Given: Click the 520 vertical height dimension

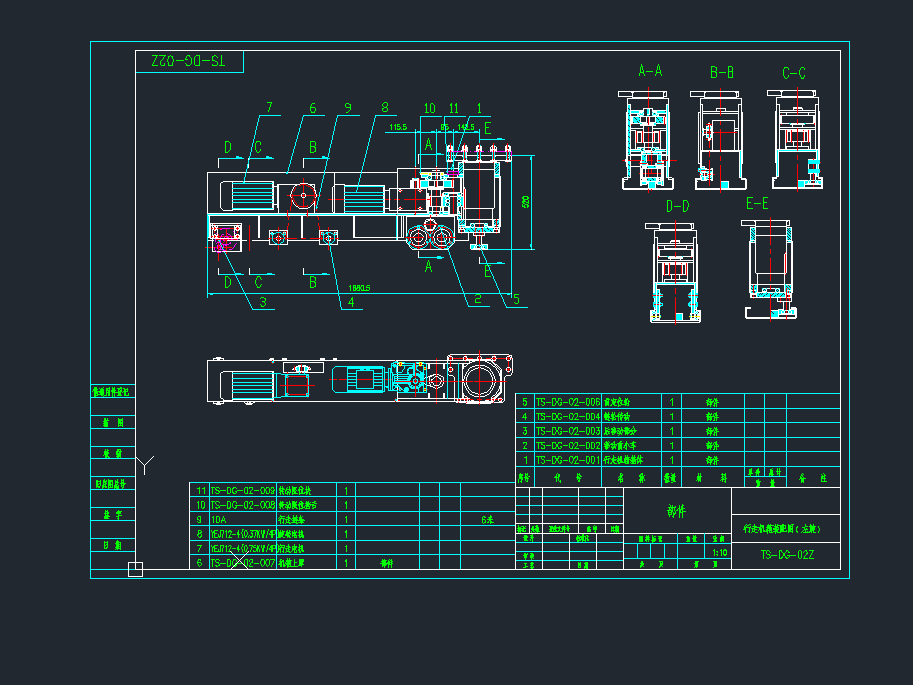Looking at the screenshot, I should pos(525,201).
